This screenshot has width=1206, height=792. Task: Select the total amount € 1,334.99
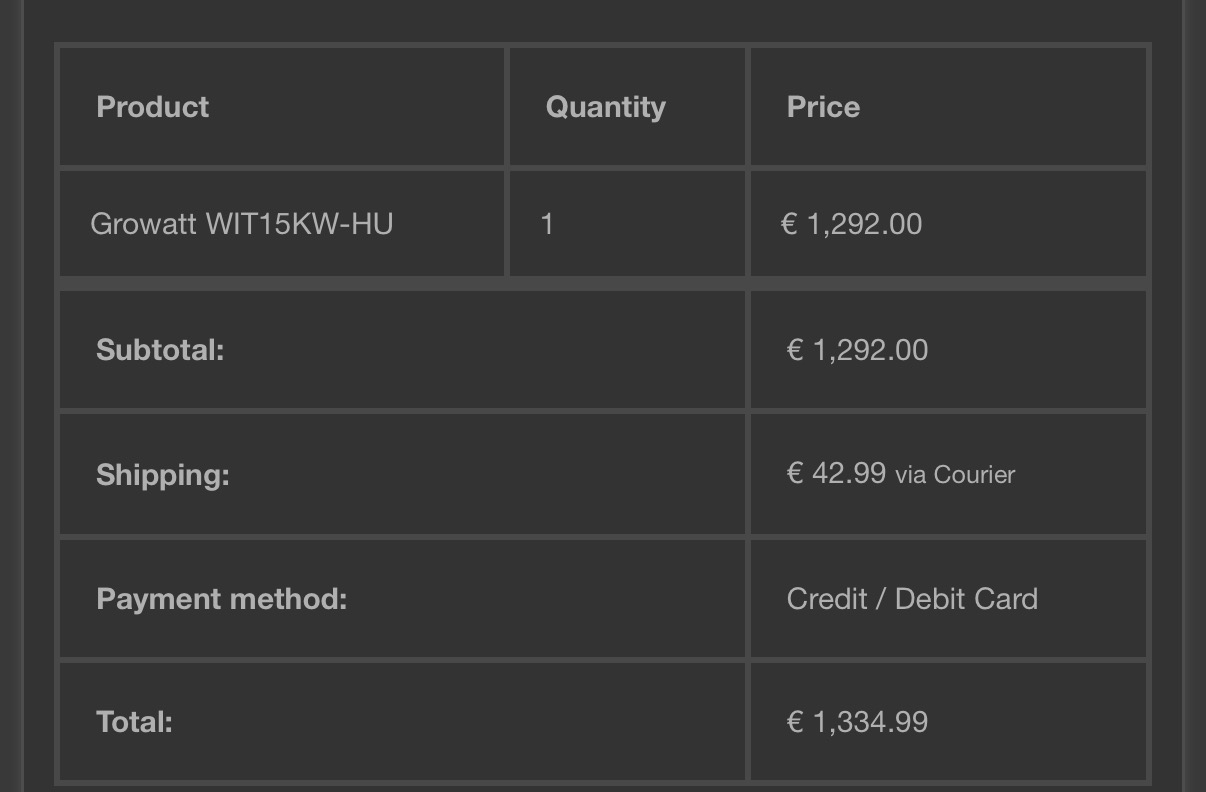click(857, 721)
